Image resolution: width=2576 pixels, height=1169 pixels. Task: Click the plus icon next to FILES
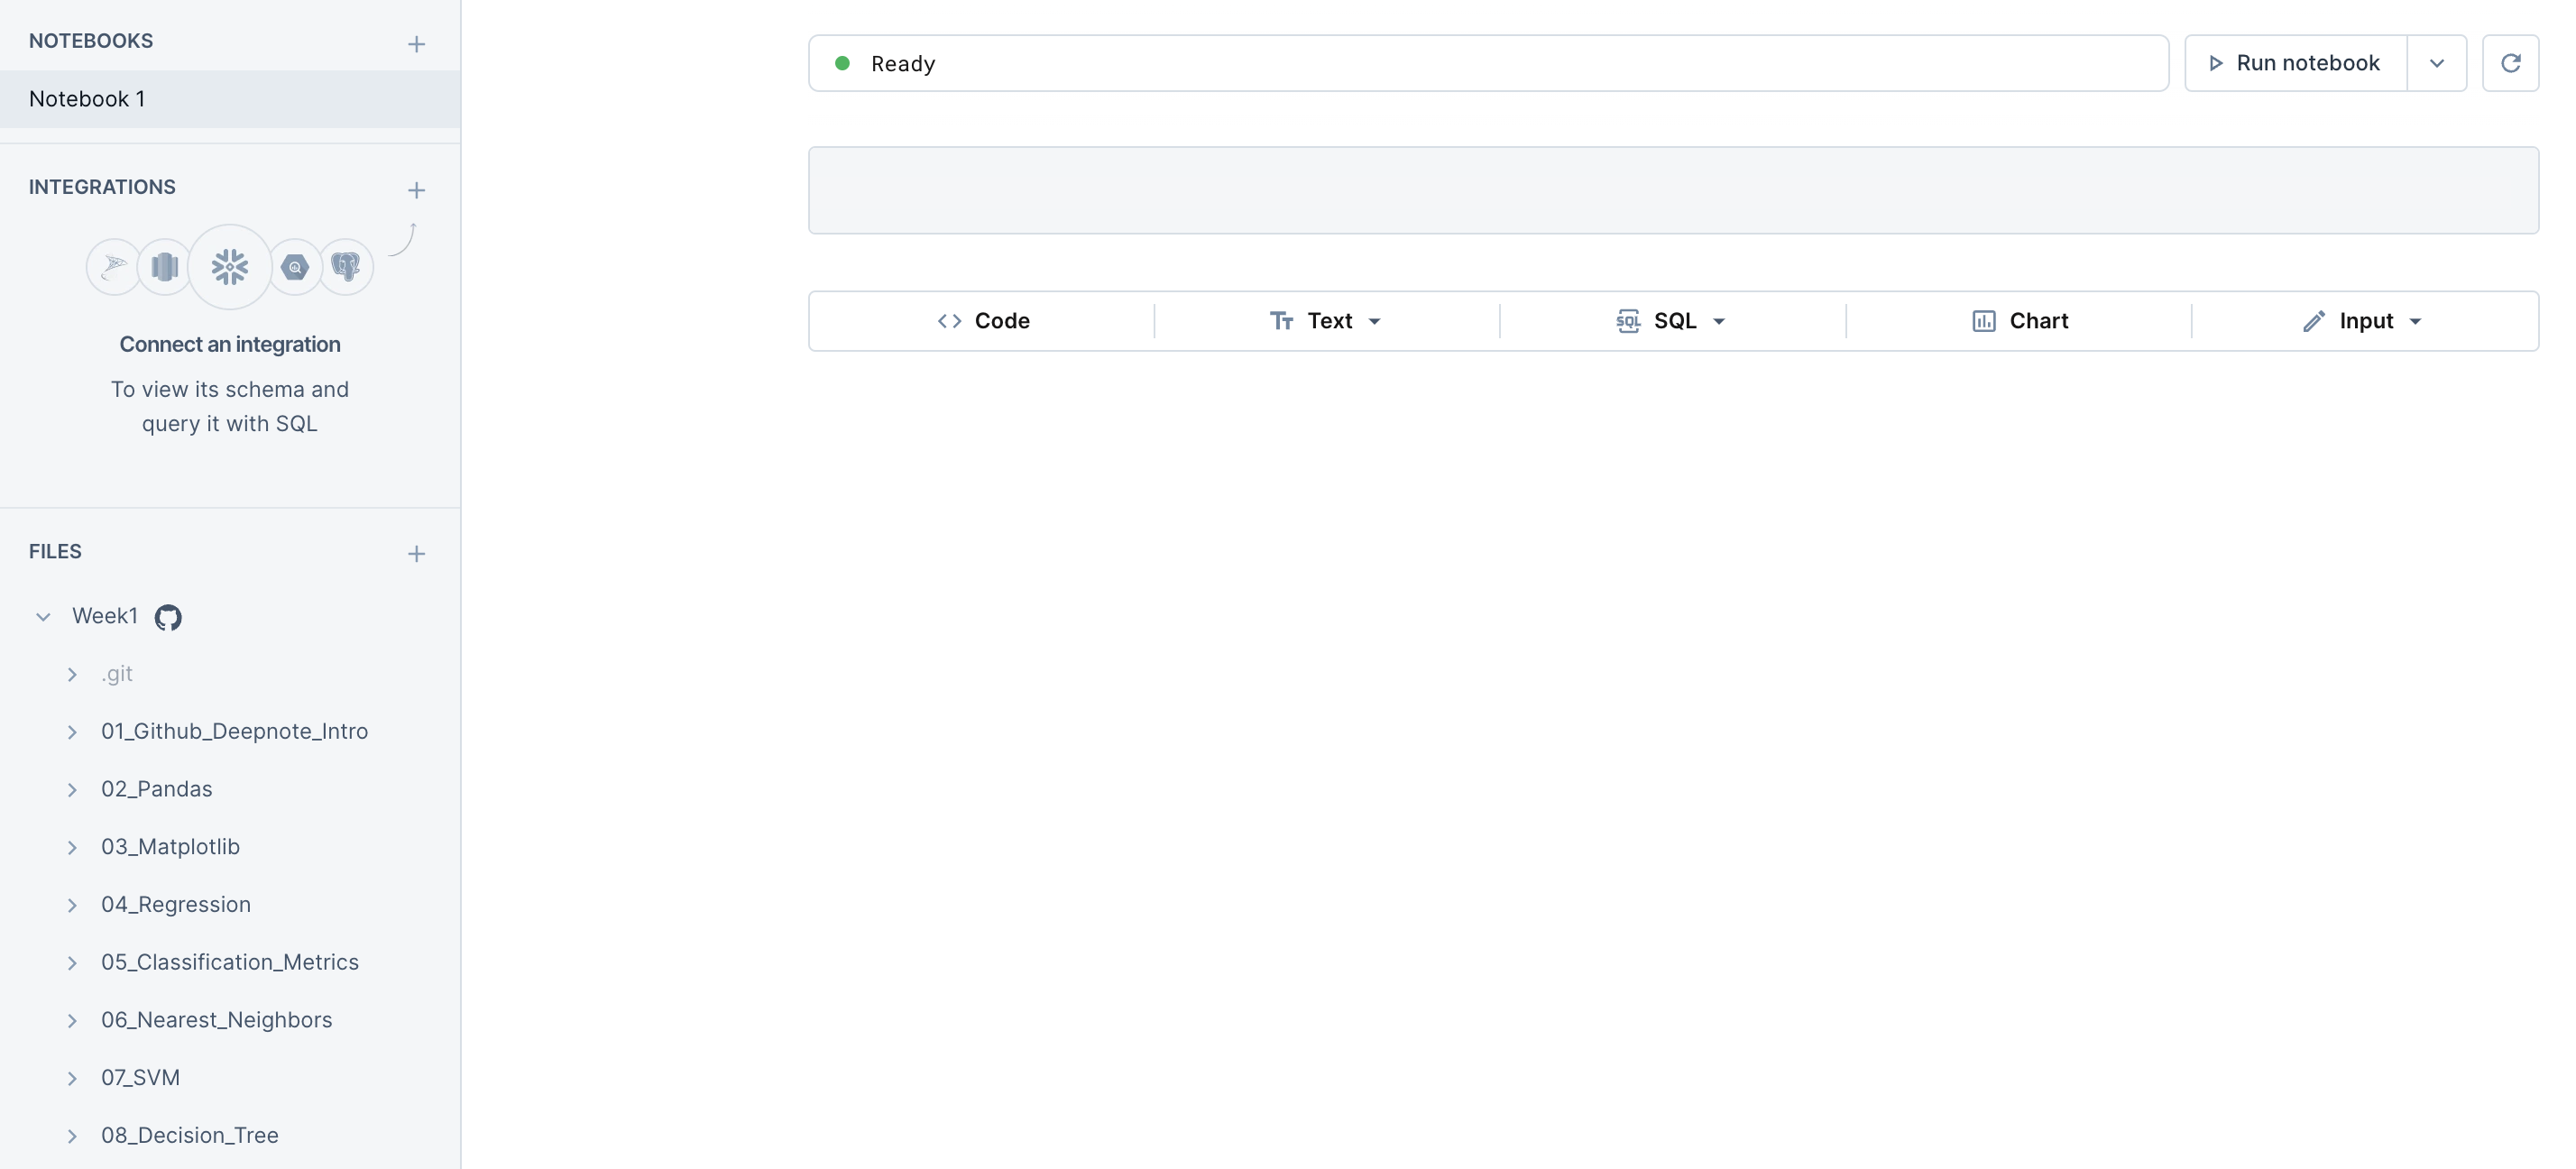pos(416,554)
